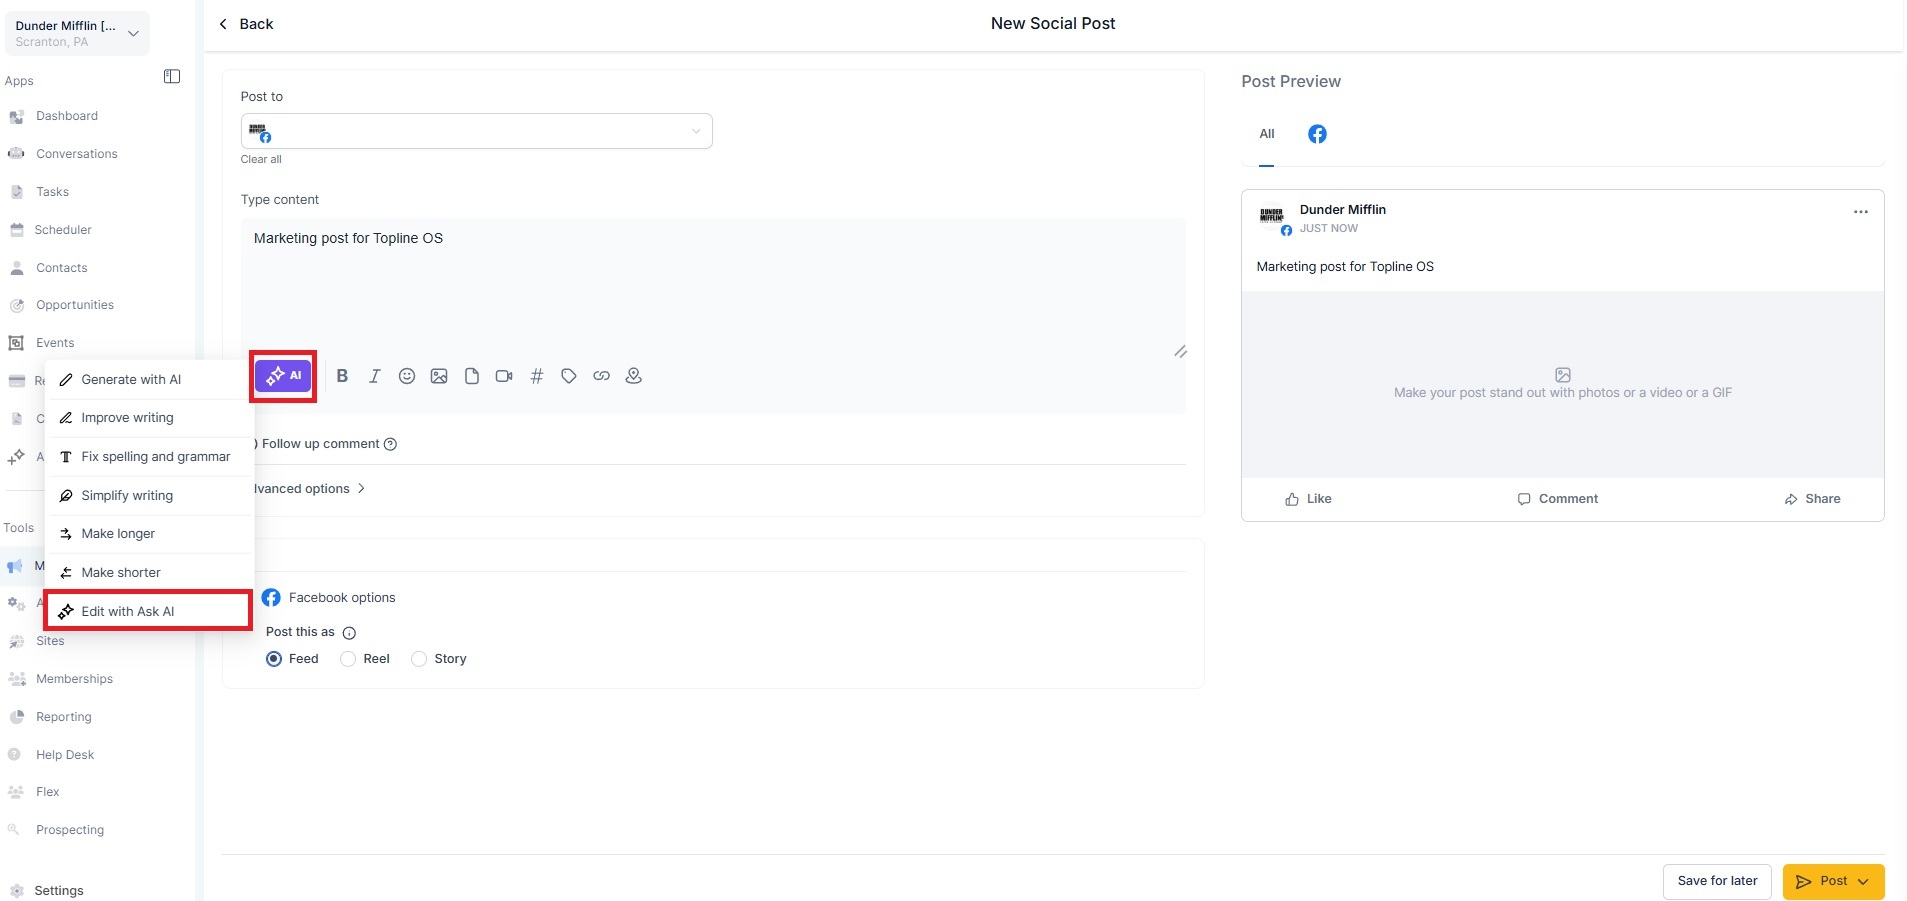
Task: Open Prospecting in the sidebar
Action: point(70,830)
